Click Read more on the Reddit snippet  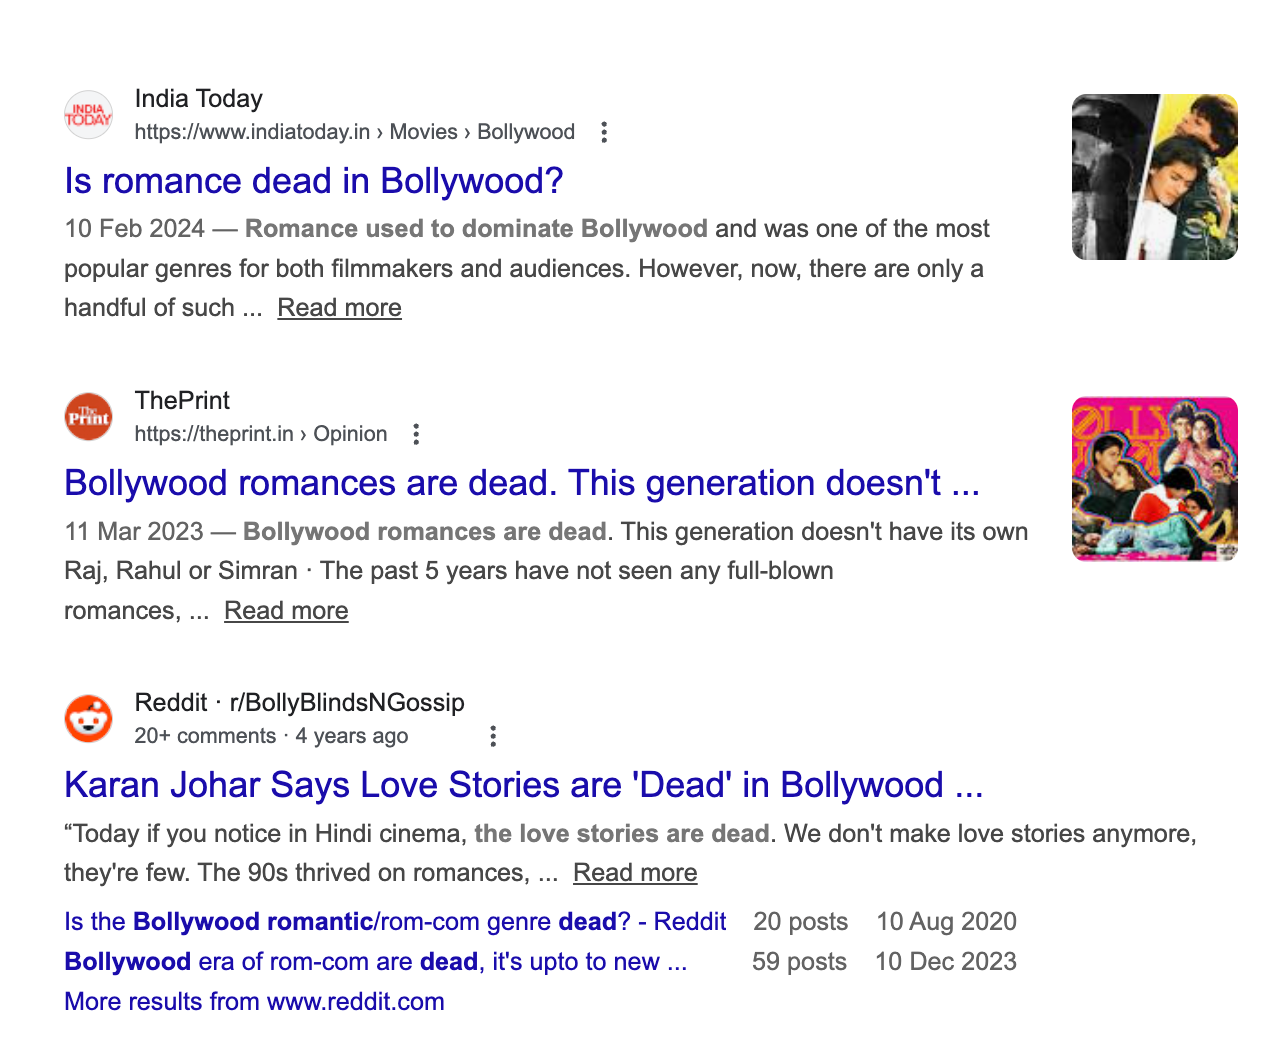click(635, 872)
